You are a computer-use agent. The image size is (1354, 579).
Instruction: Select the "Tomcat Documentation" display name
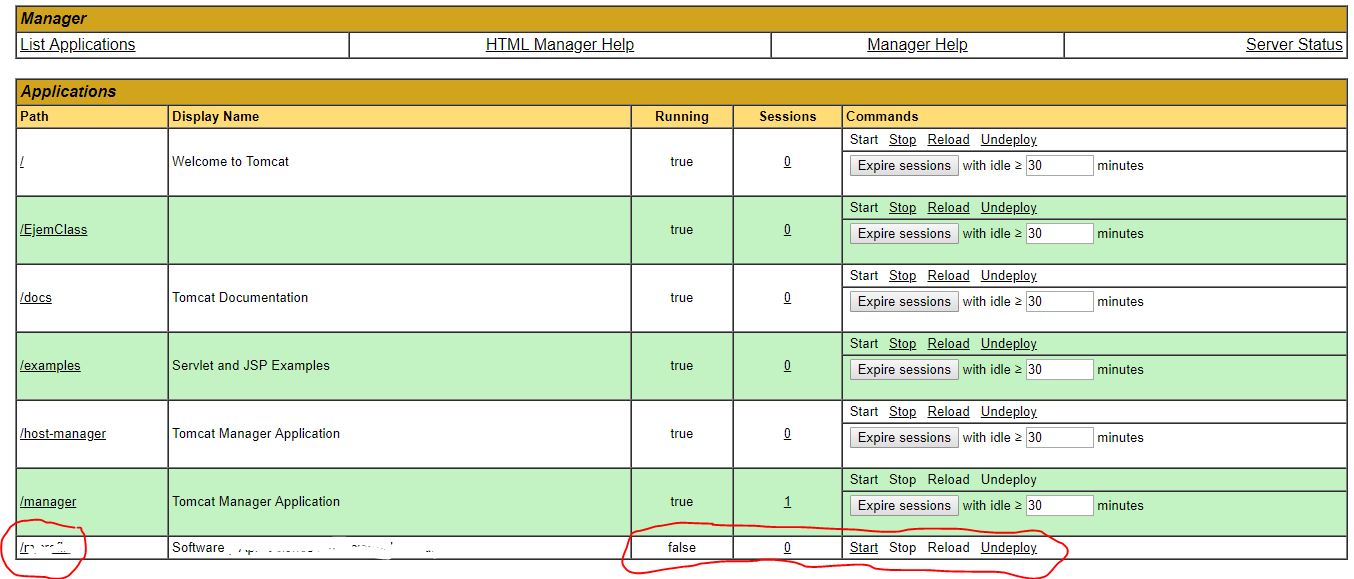click(x=240, y=297)
